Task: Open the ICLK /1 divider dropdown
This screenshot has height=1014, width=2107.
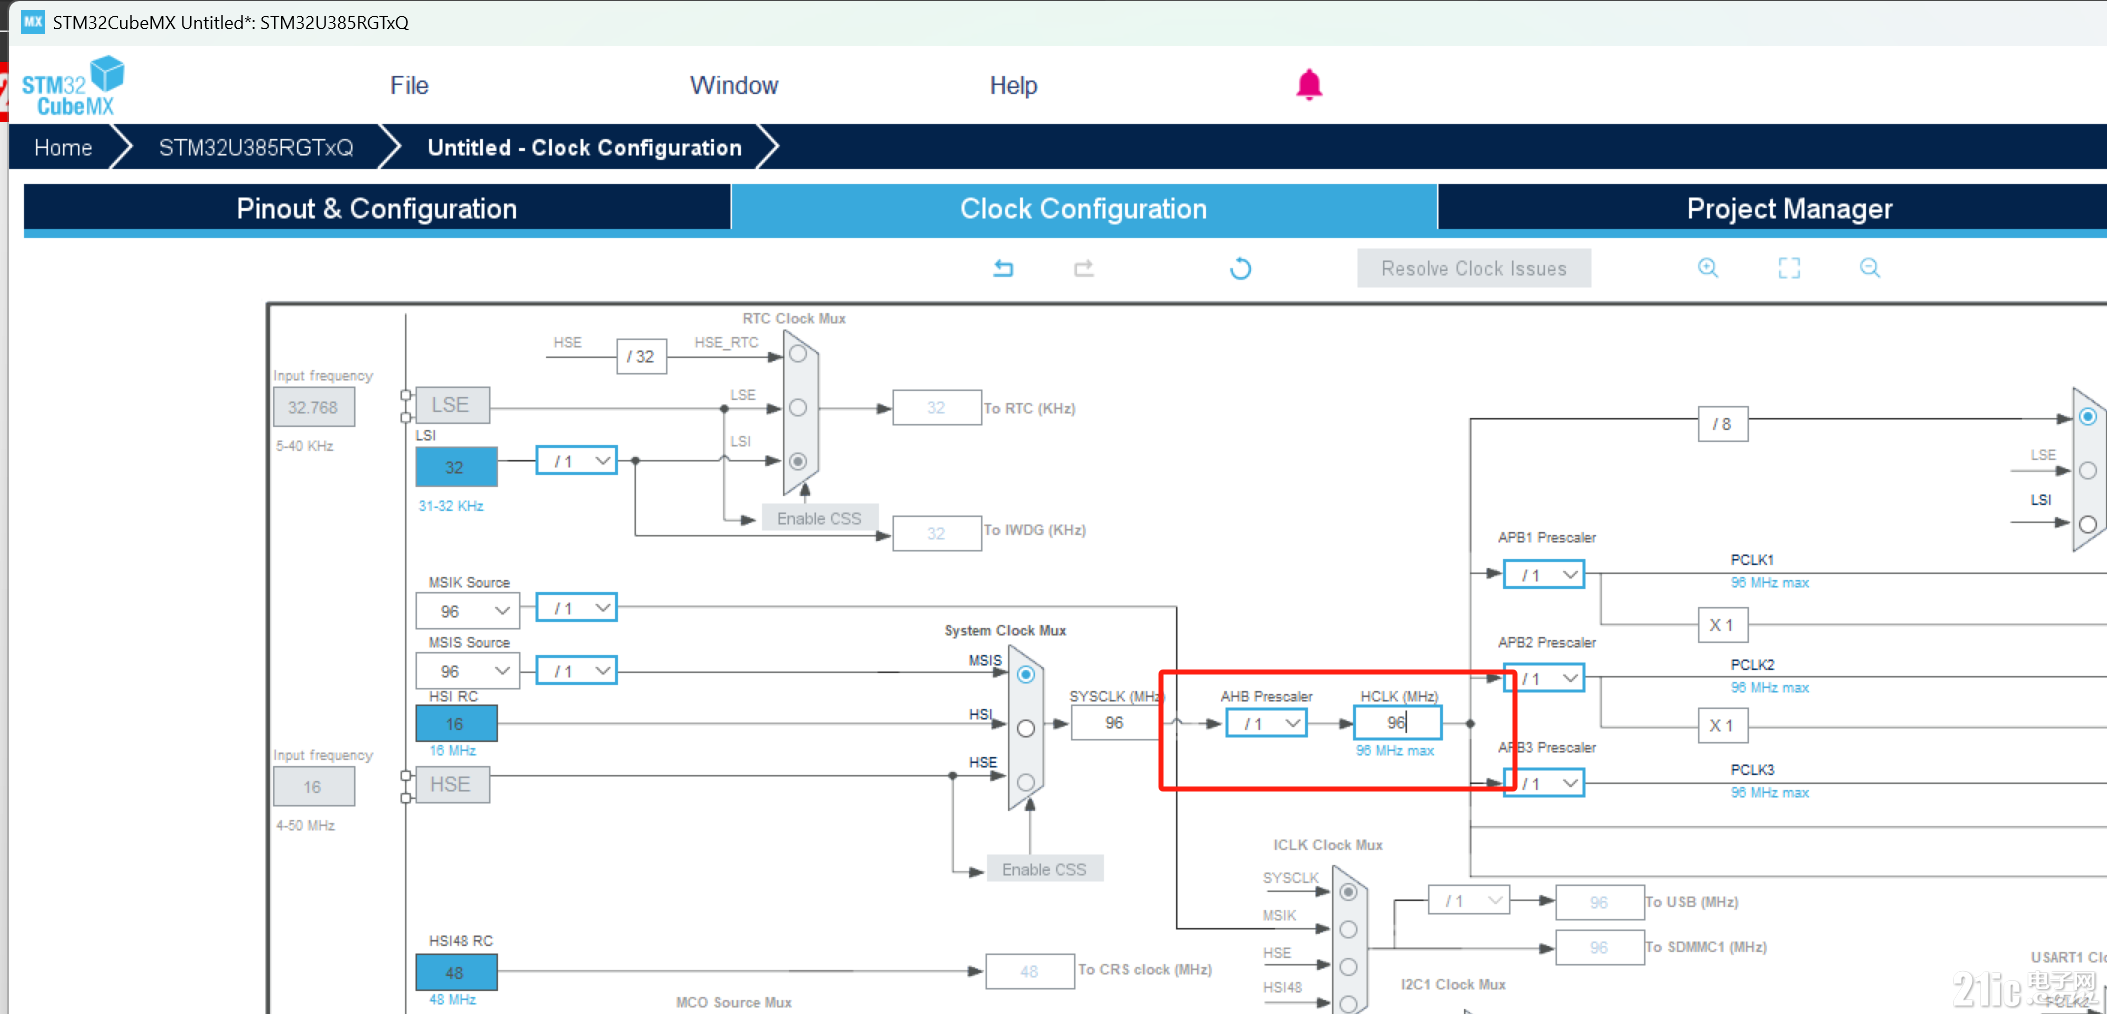Action: (1469, 901)
